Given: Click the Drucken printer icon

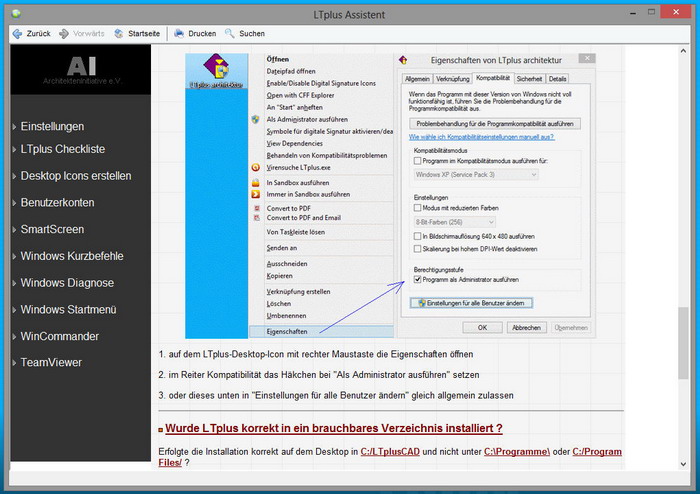Looking at the screenshot, I should pyautogui.click(x=179, y=33).
